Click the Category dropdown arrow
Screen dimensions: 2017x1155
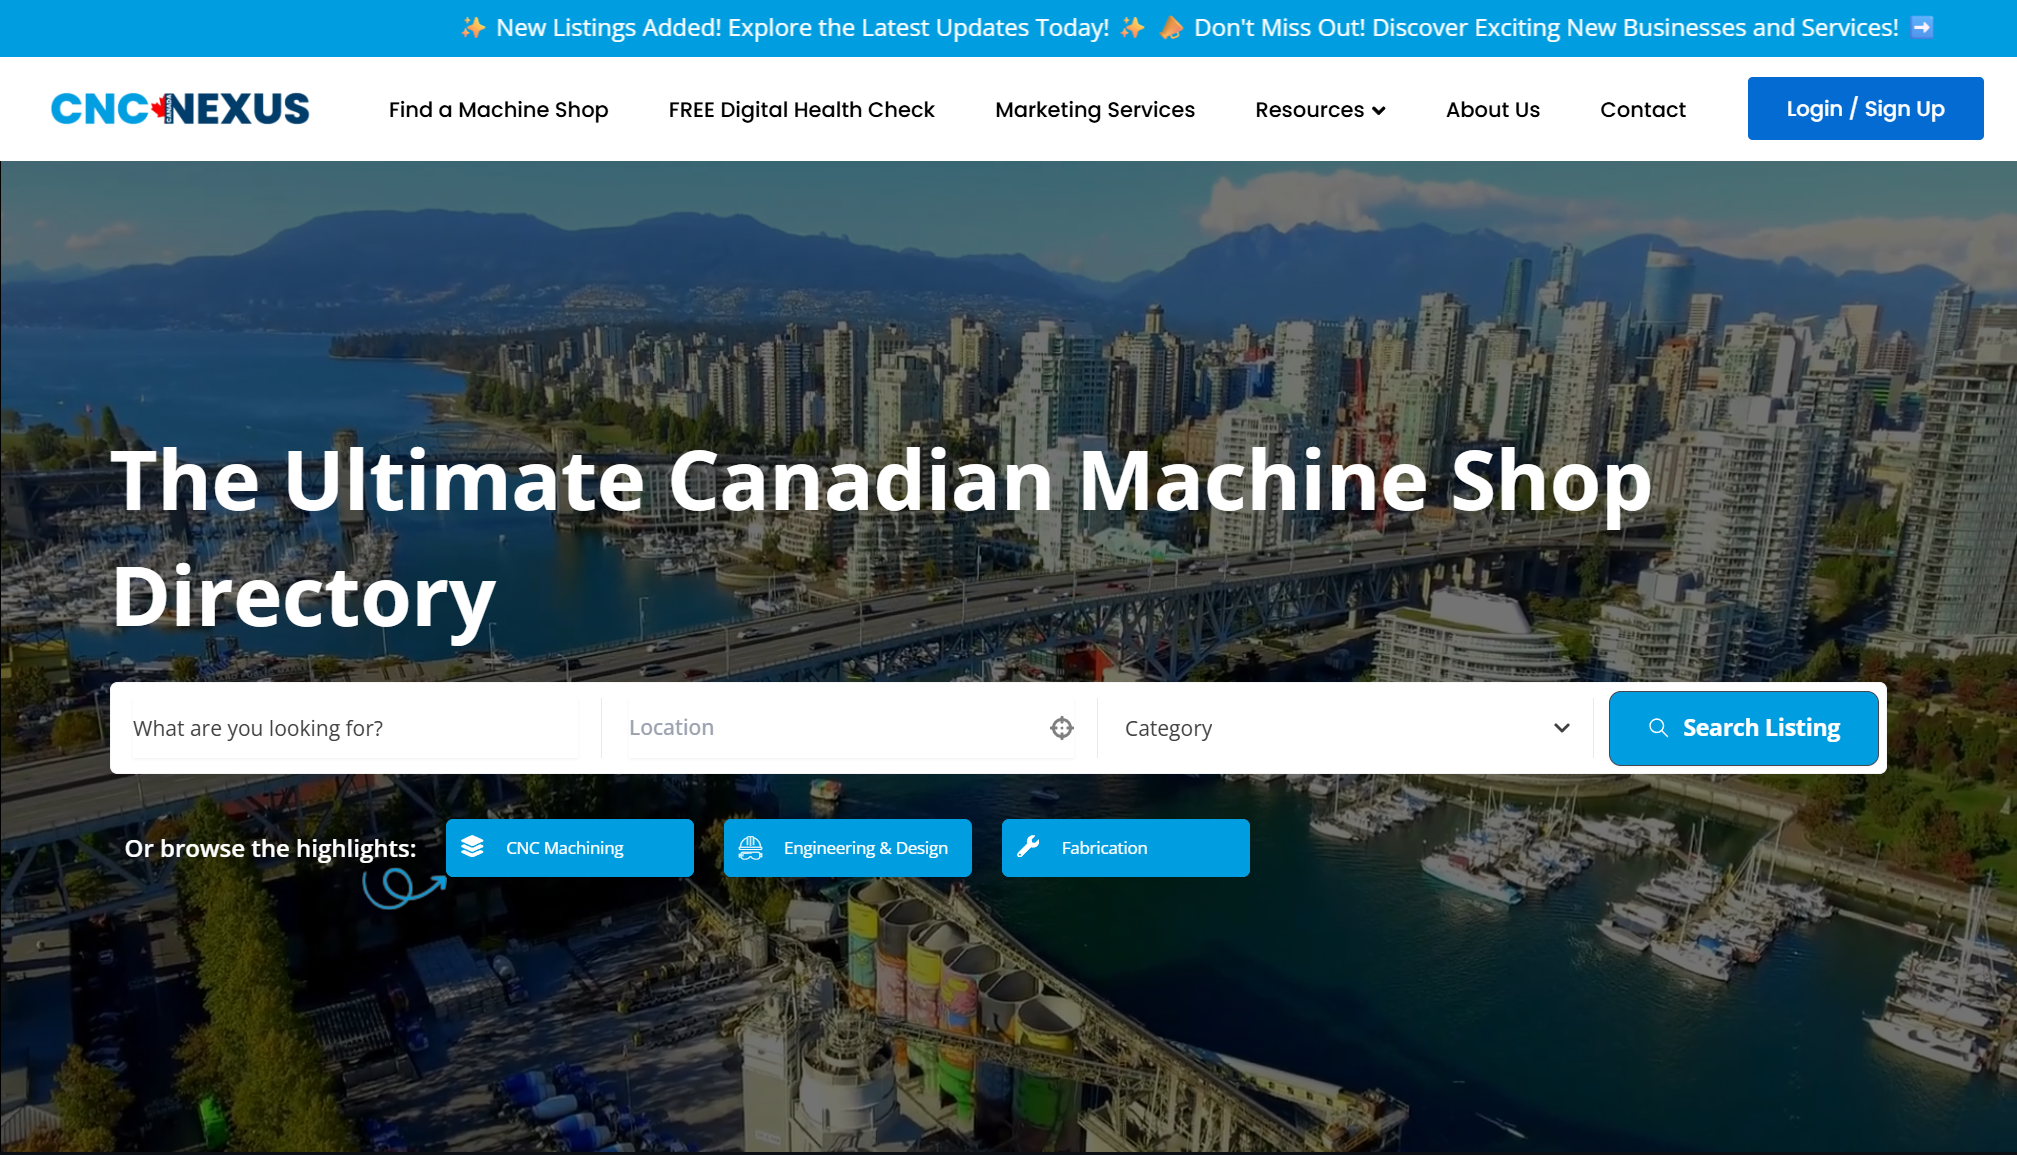(x=1561, y=728)
